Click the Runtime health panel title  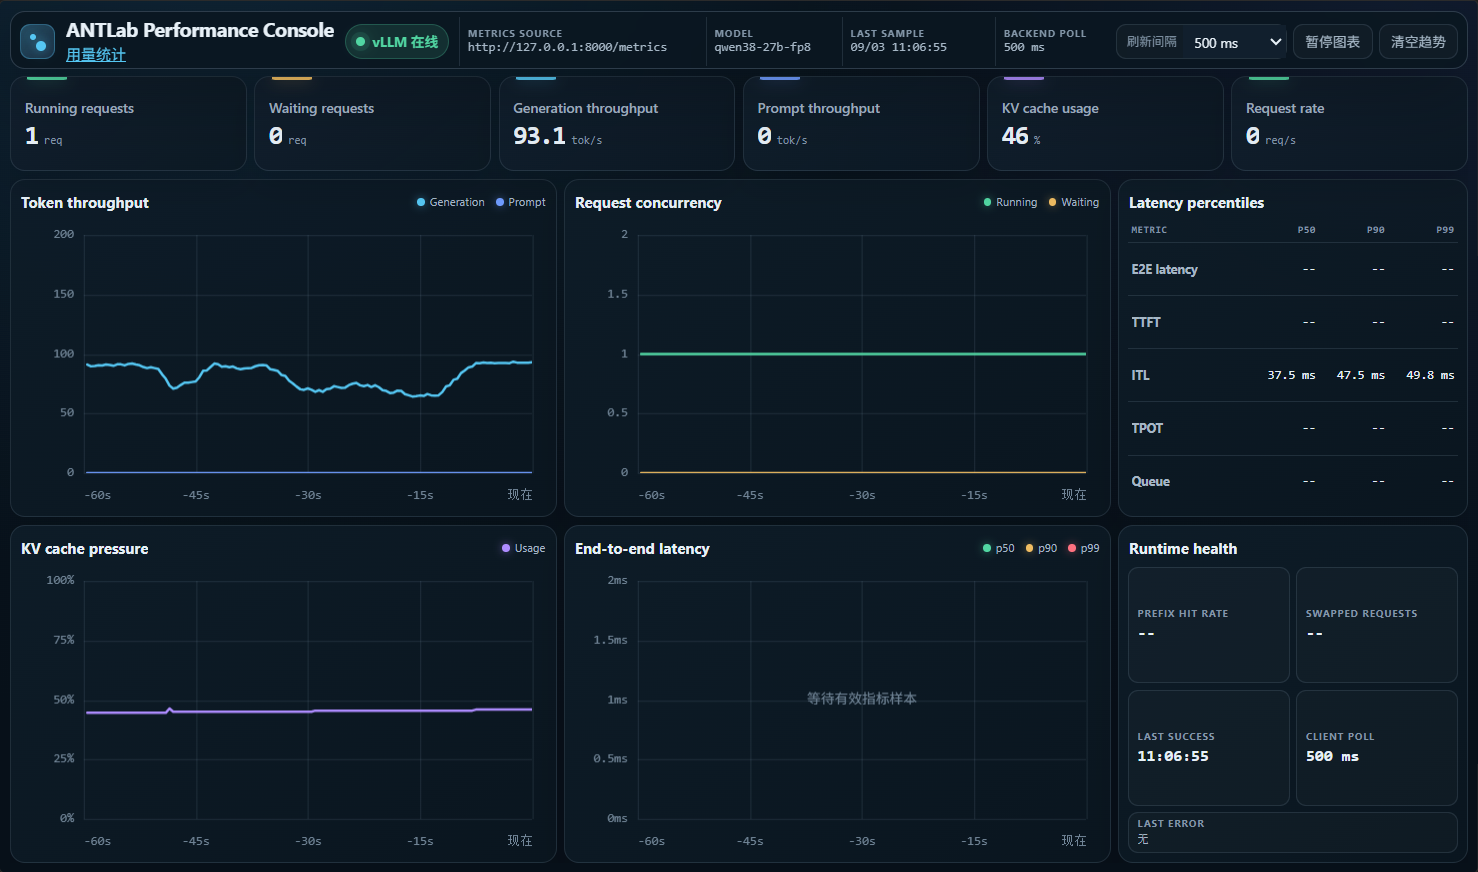pos(1183,549)
